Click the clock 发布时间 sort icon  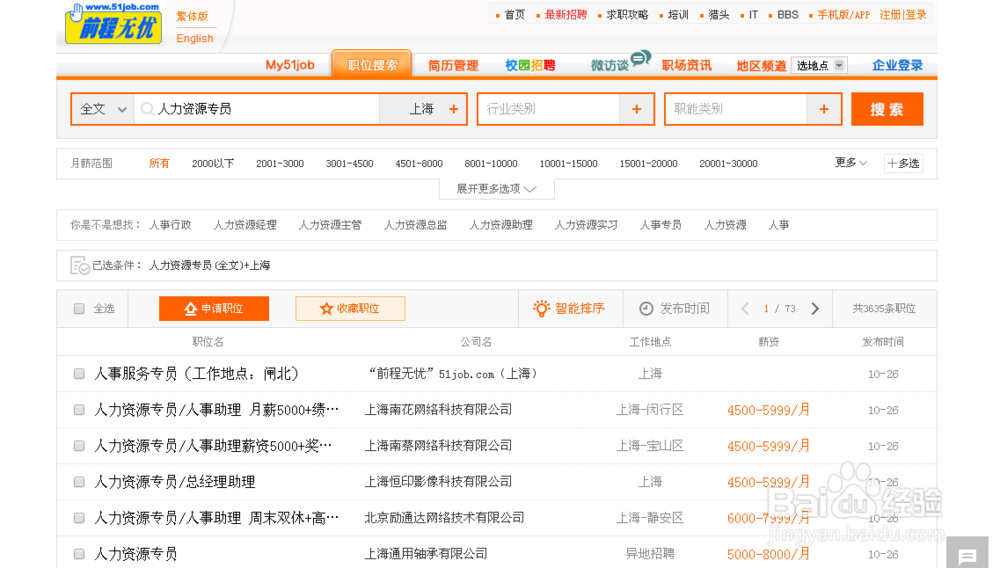[x=646, y=309]
